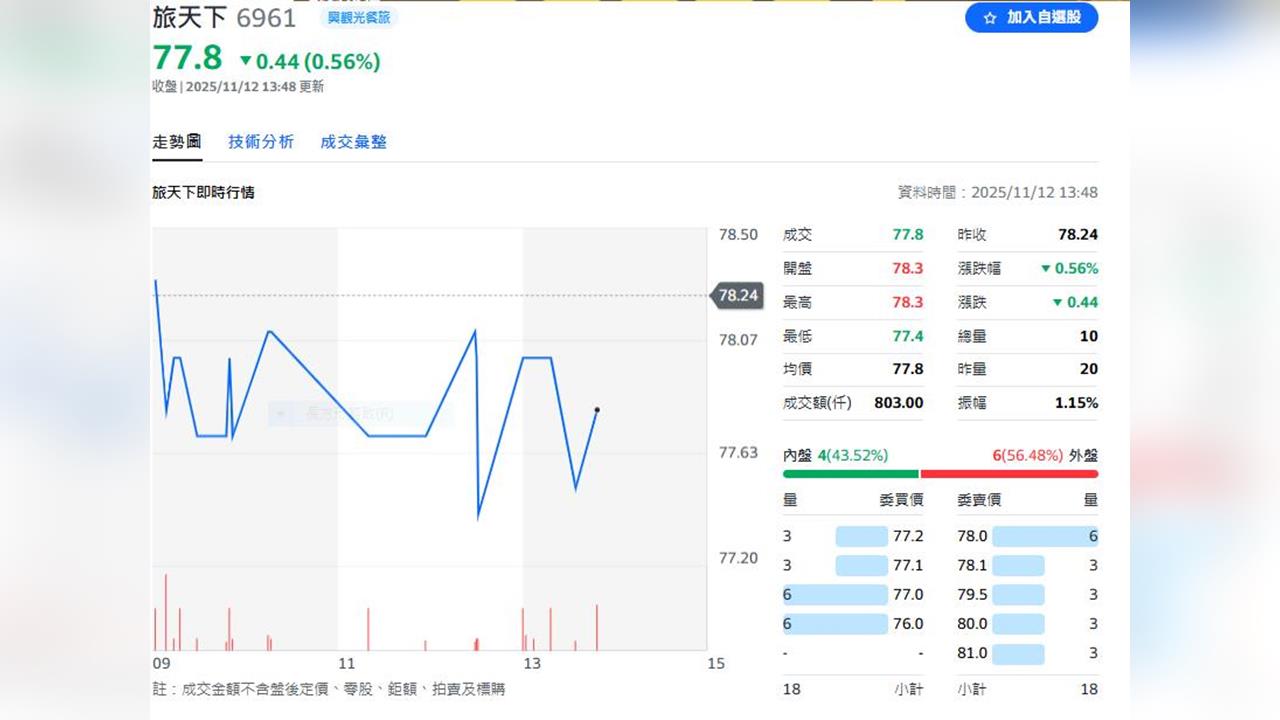Select the 走勢圖 tab
This screenshot has width=1280, height=720.
point(177,142)
